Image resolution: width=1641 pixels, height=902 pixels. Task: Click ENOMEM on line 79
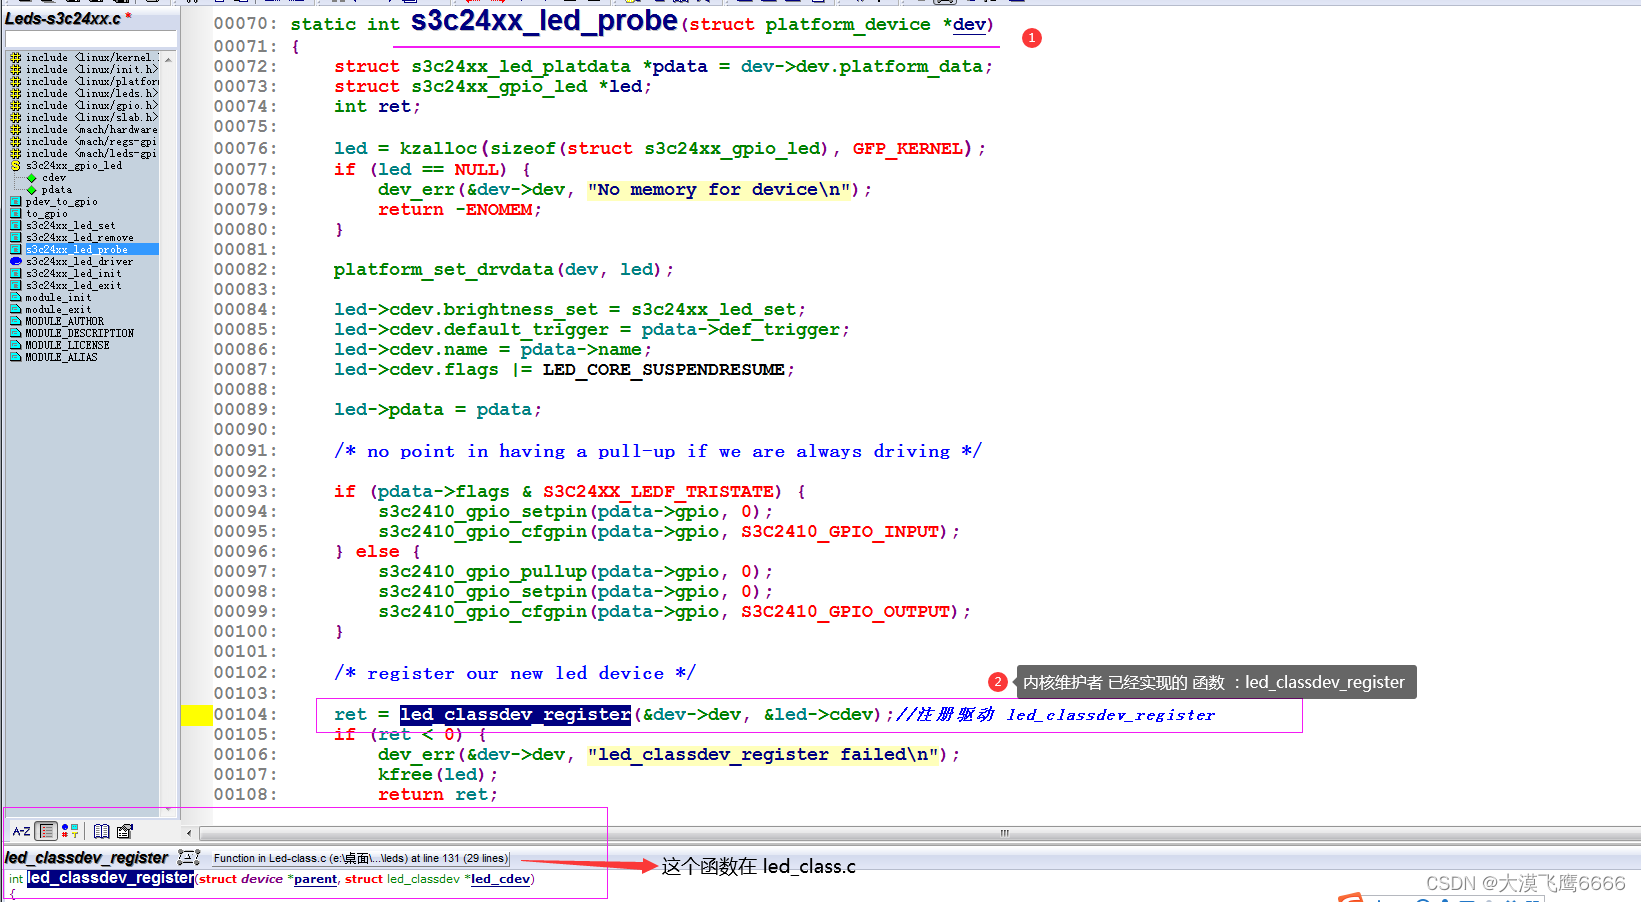498,209
